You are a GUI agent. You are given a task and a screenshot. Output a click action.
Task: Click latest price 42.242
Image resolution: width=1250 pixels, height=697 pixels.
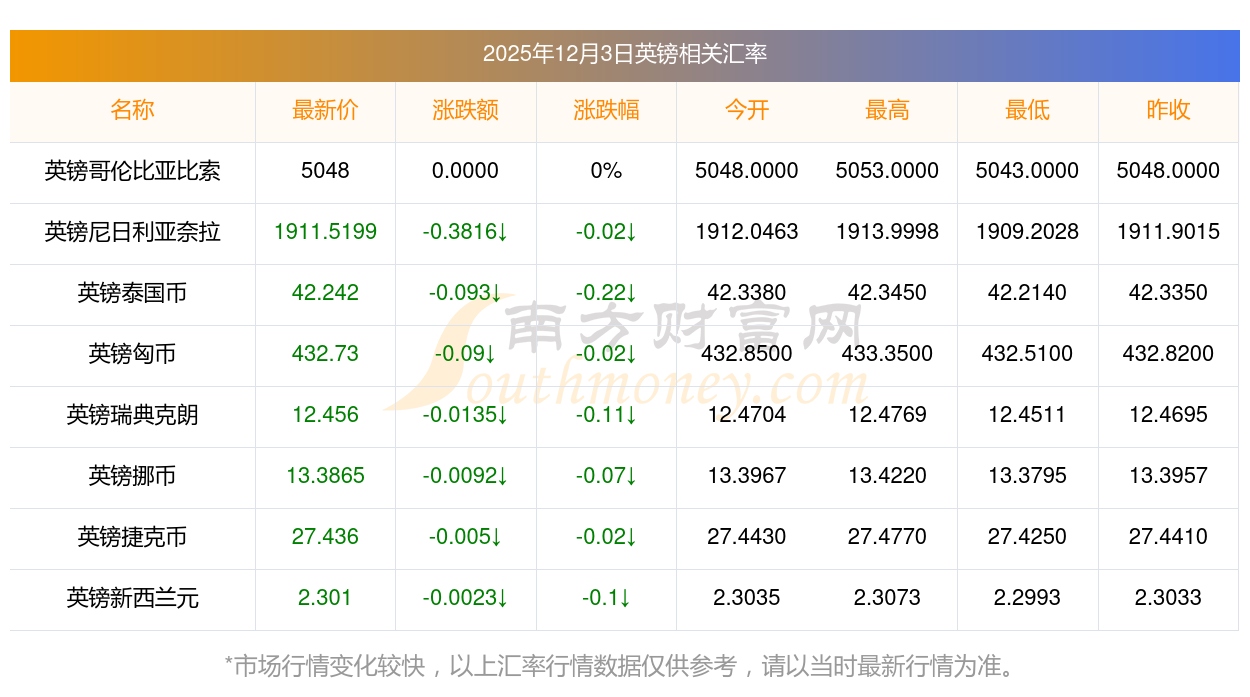[x=325, y=293]
